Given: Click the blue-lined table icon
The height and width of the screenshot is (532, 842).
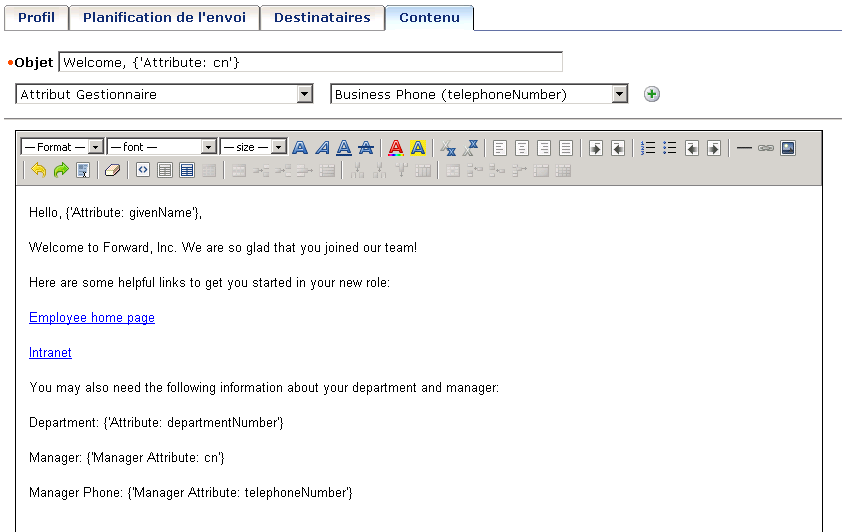Looking at the screenshot, I should pos(187,171).
